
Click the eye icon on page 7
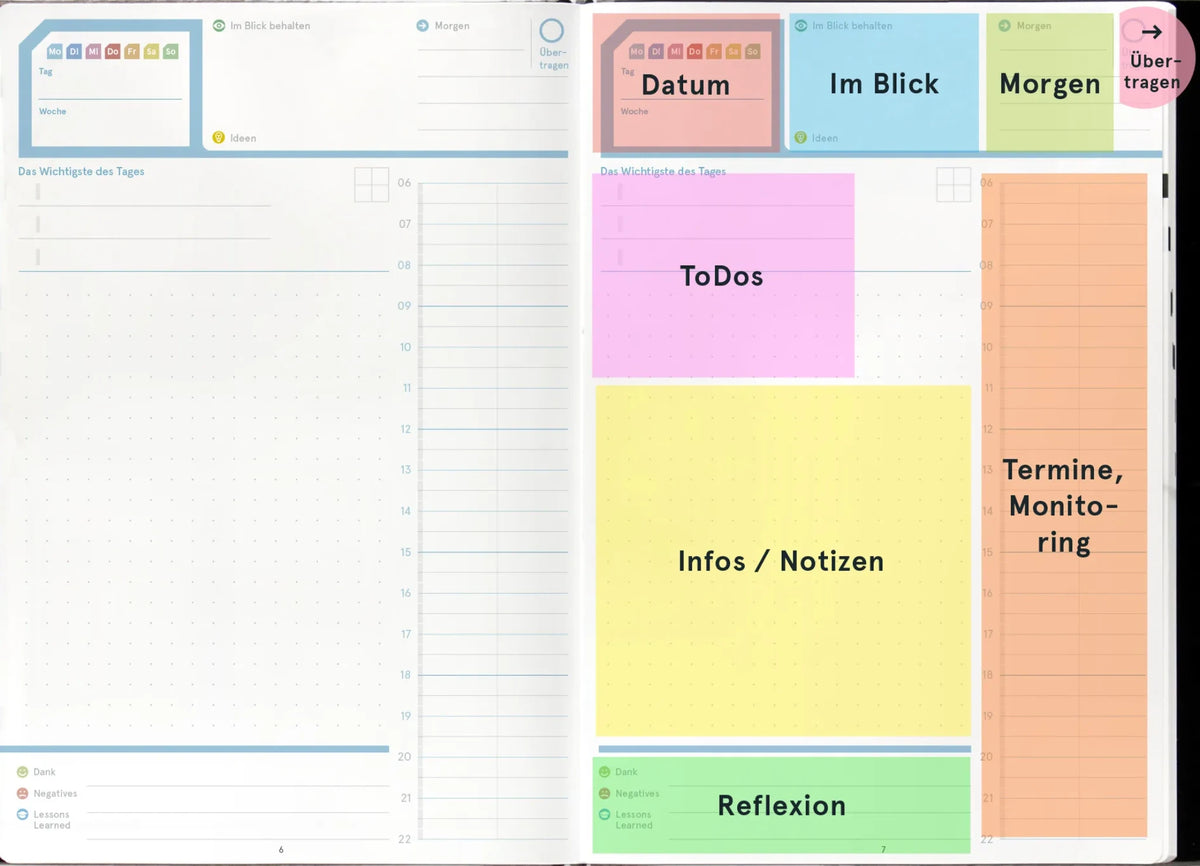coord(801,26)
